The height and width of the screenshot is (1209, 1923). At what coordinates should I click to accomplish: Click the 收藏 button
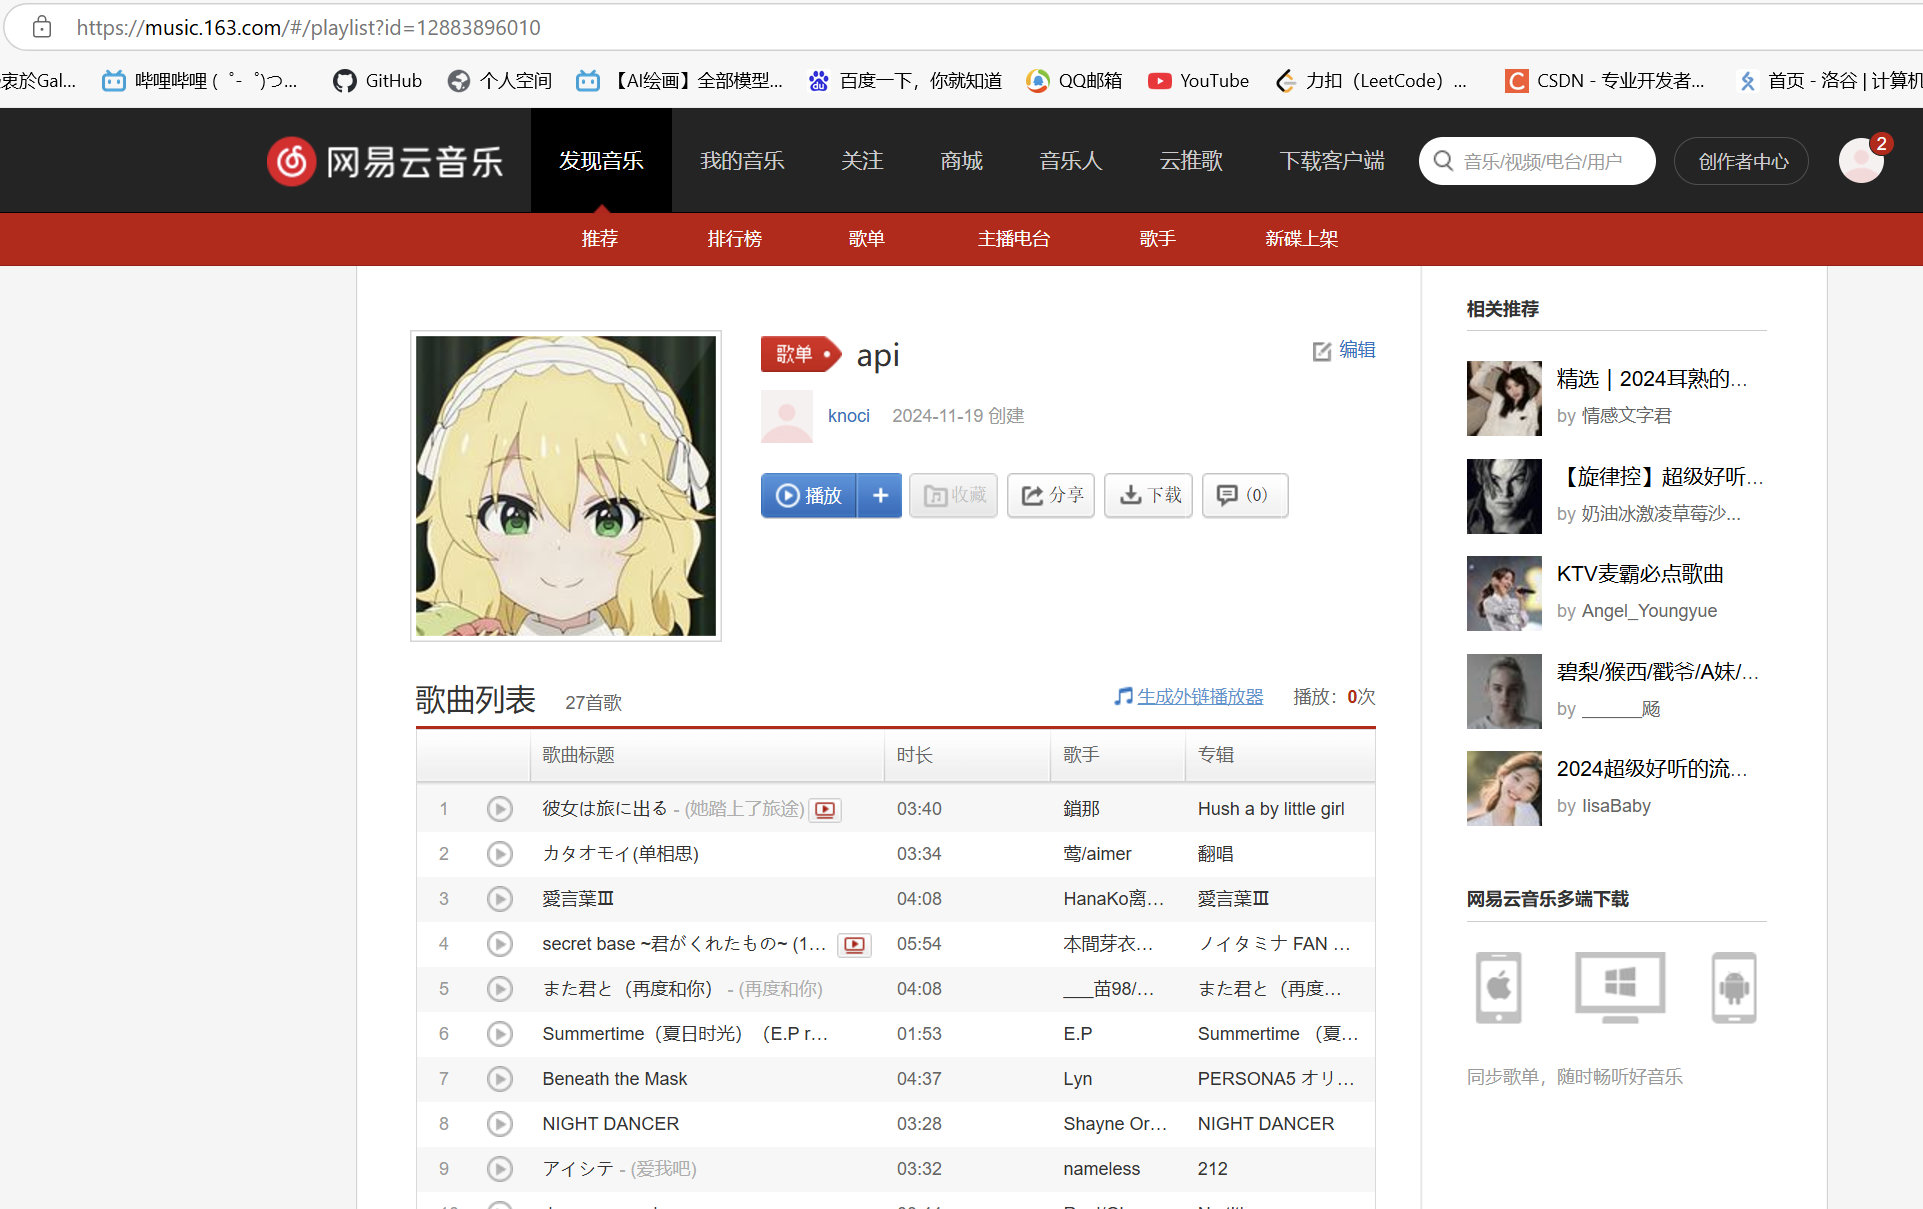954,495
